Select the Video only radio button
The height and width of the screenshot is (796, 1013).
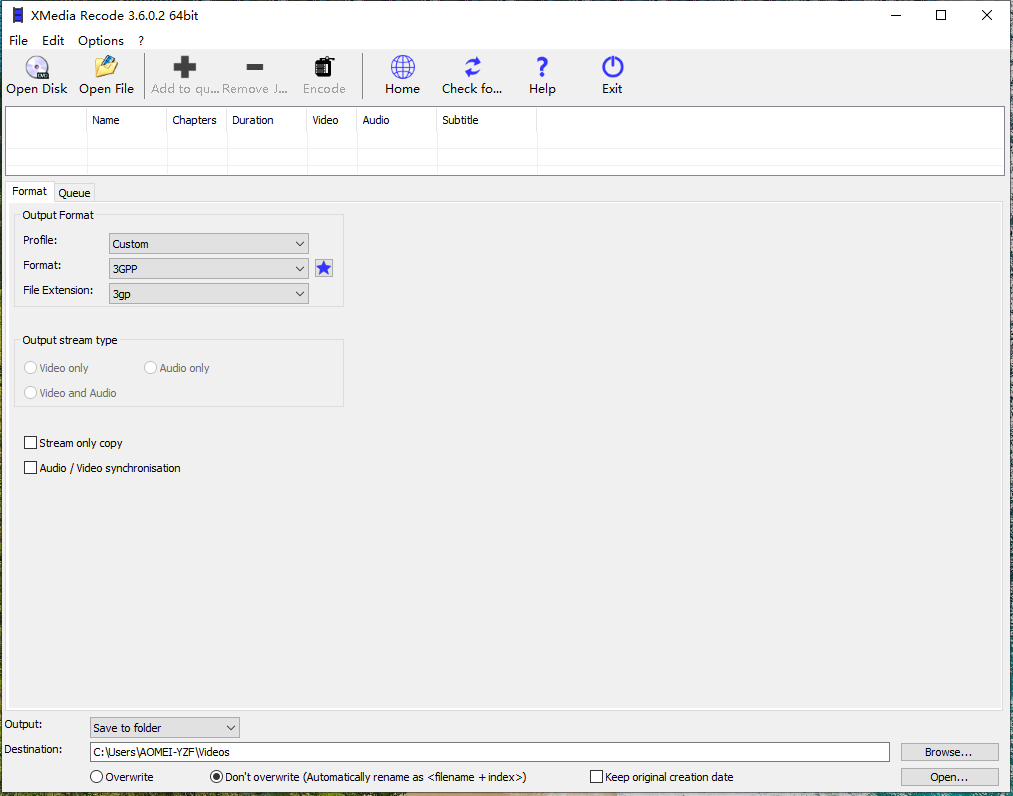(30, 368)
